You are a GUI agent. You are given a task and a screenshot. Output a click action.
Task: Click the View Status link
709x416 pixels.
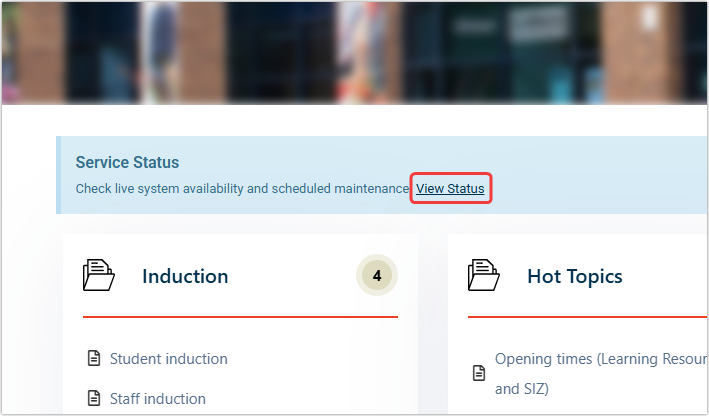click(450, 188)
